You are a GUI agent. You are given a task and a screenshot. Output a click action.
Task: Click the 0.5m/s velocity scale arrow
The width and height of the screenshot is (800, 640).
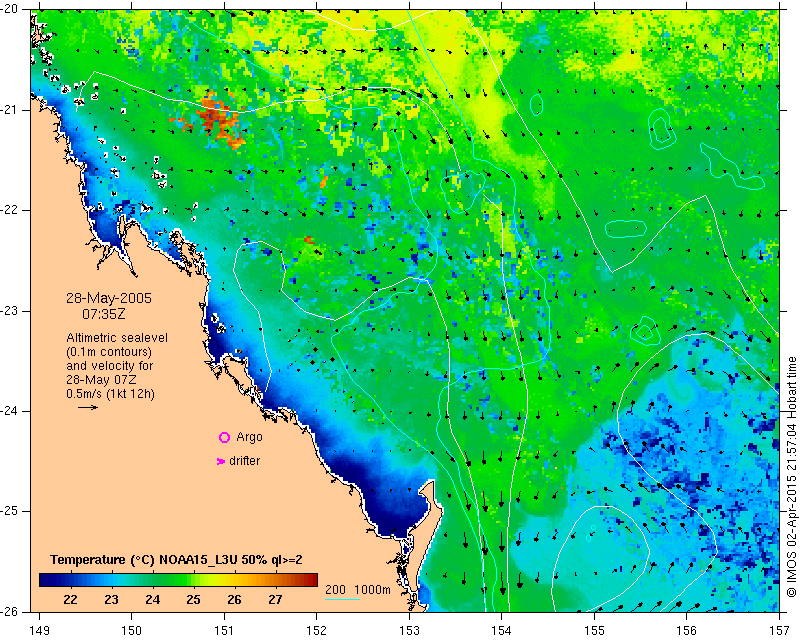click(88, 407)
